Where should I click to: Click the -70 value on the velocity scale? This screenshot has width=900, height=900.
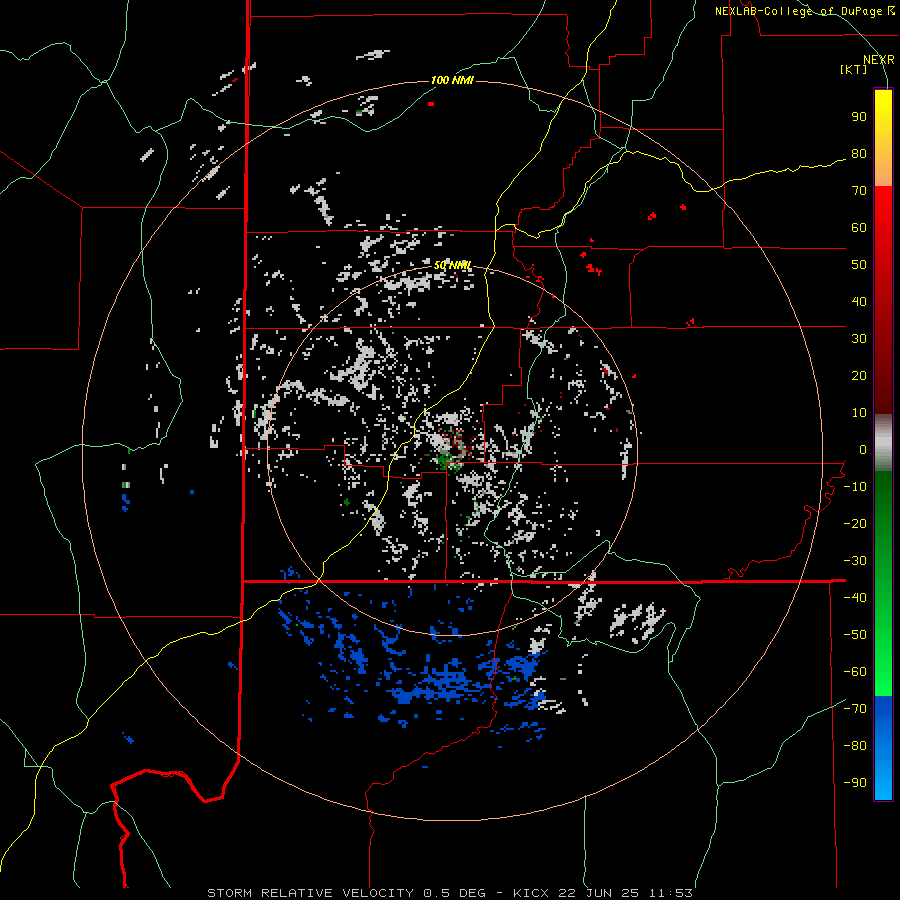pos(855,709)
